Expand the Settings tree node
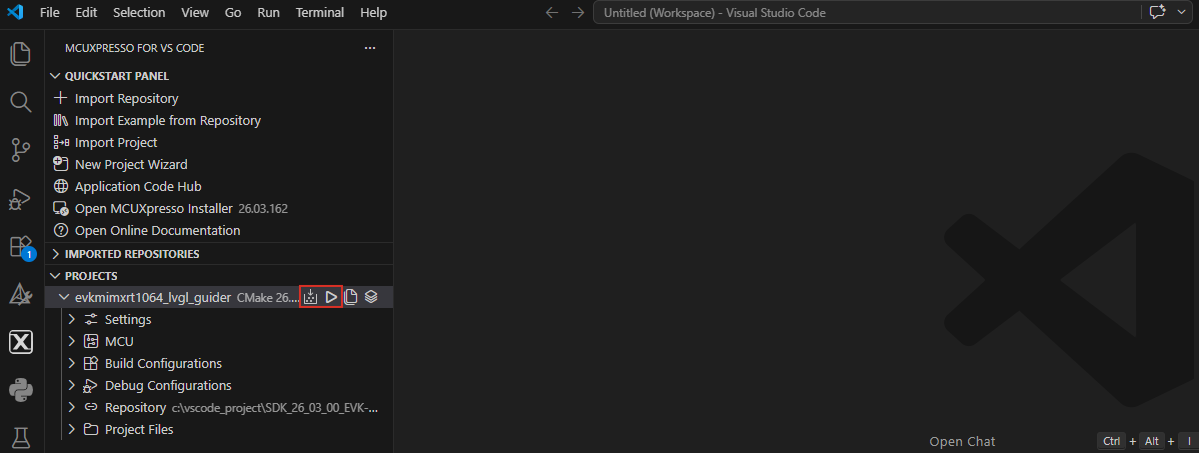1199x453 pixels. tap(72, 319)
